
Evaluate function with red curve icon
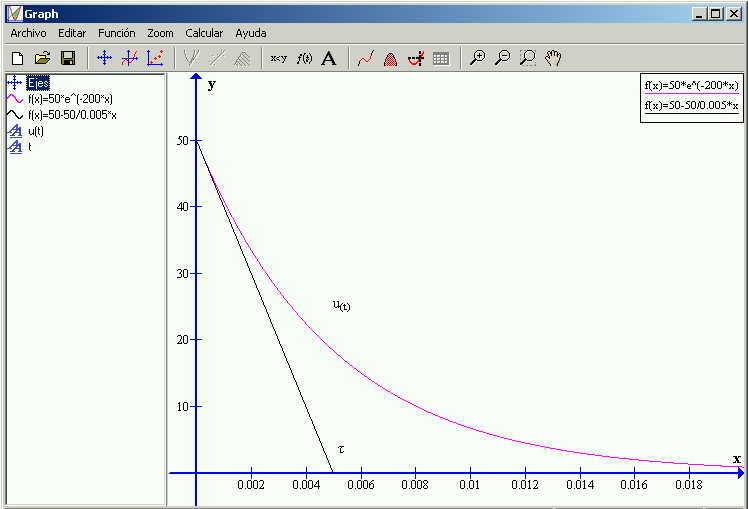coord(365,58)
